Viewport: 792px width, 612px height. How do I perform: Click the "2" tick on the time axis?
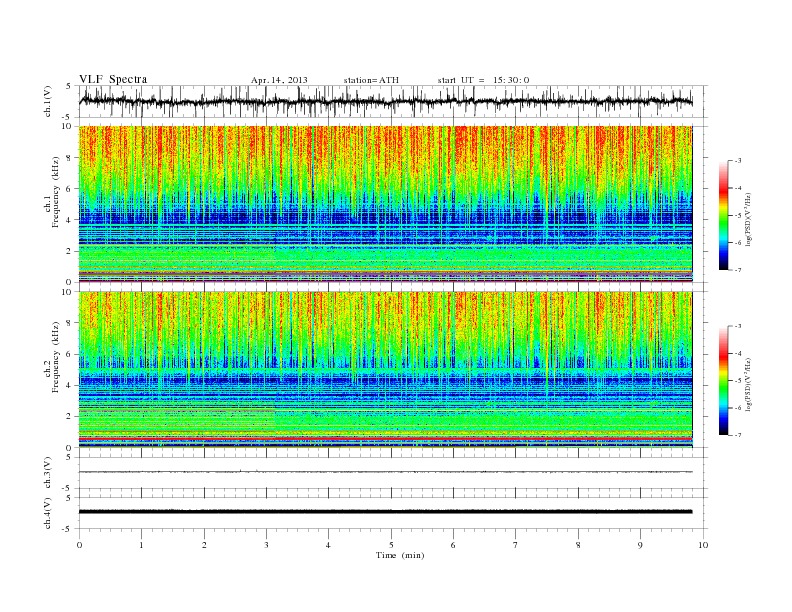point(204,545)
